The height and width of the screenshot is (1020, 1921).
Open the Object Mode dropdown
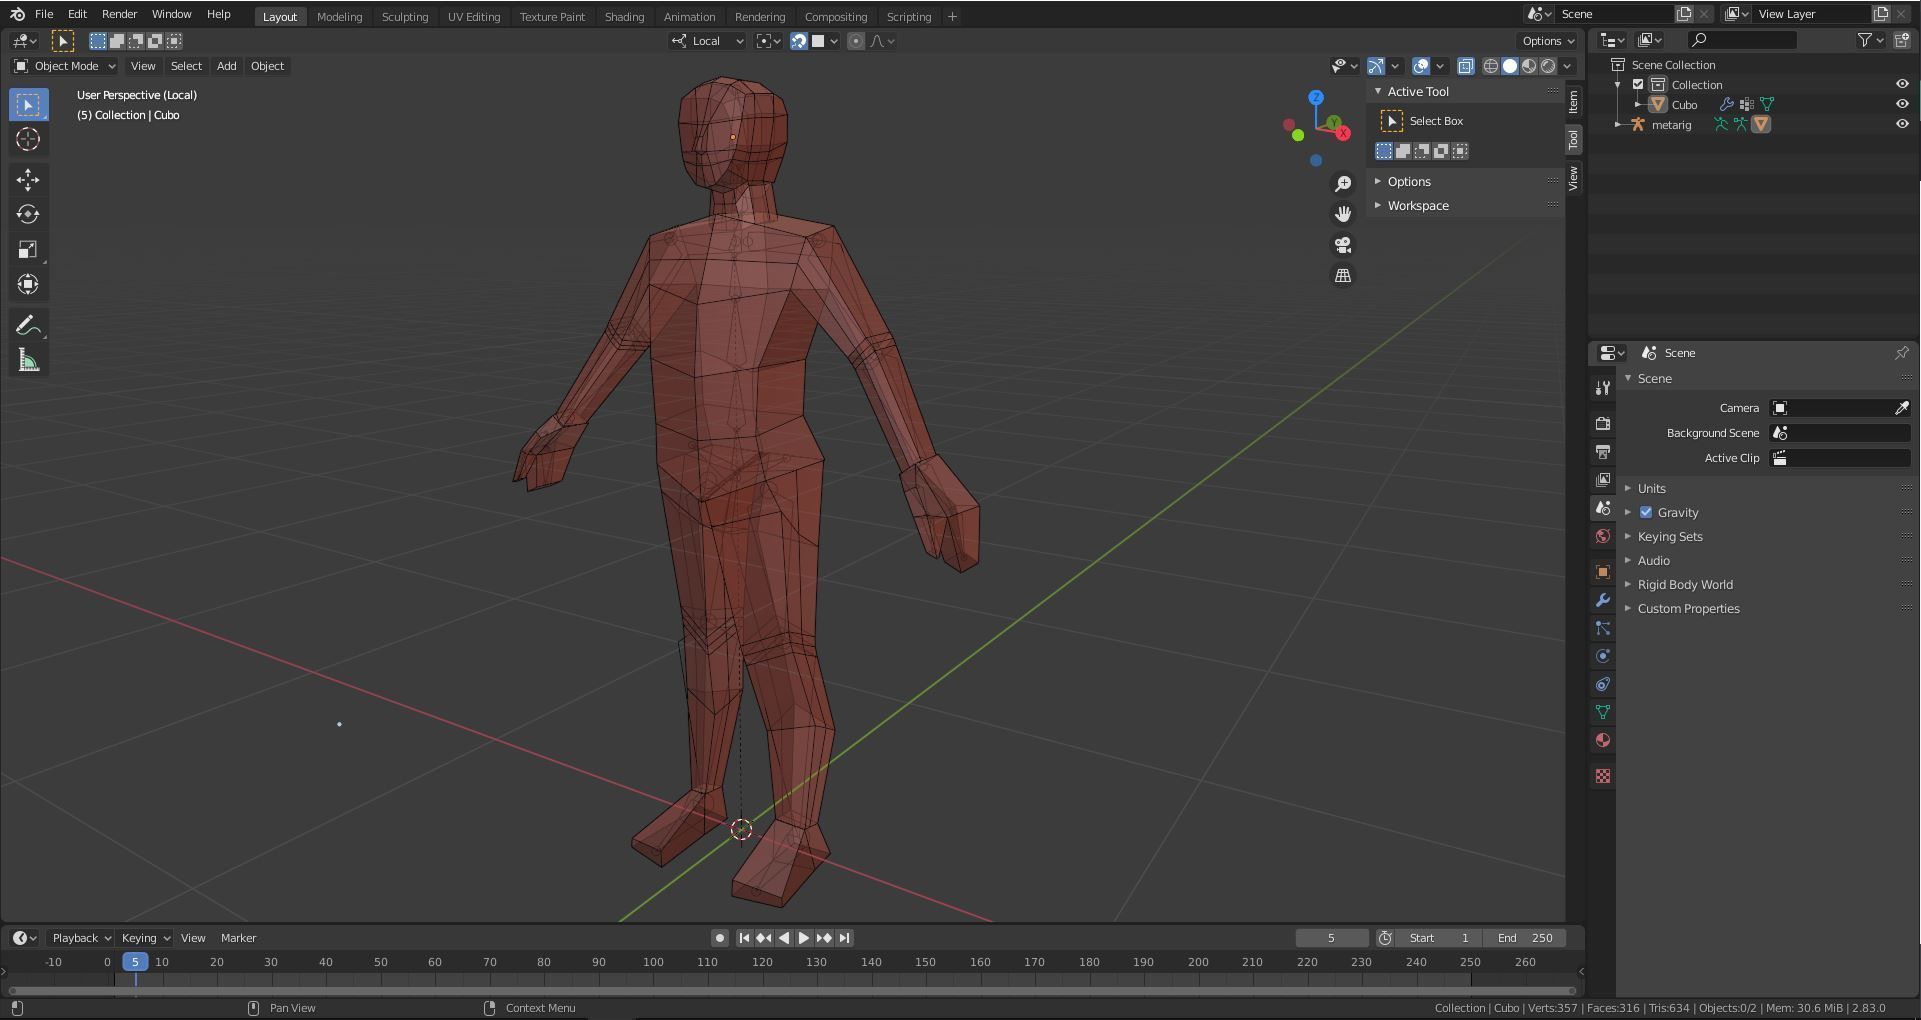pyautogui.click(x=65, y=66)
